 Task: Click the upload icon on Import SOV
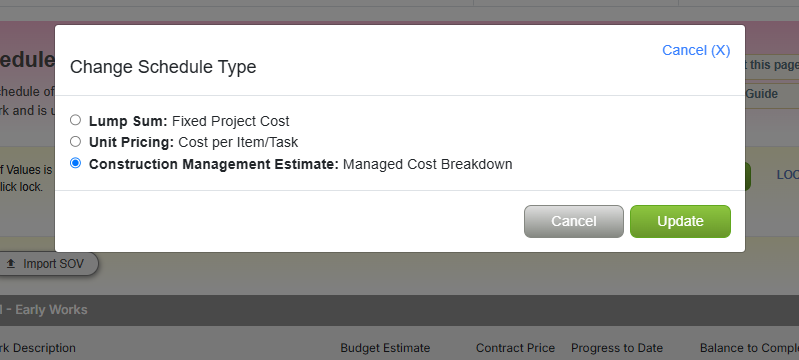pyautogui.click(x=11, y=264)
